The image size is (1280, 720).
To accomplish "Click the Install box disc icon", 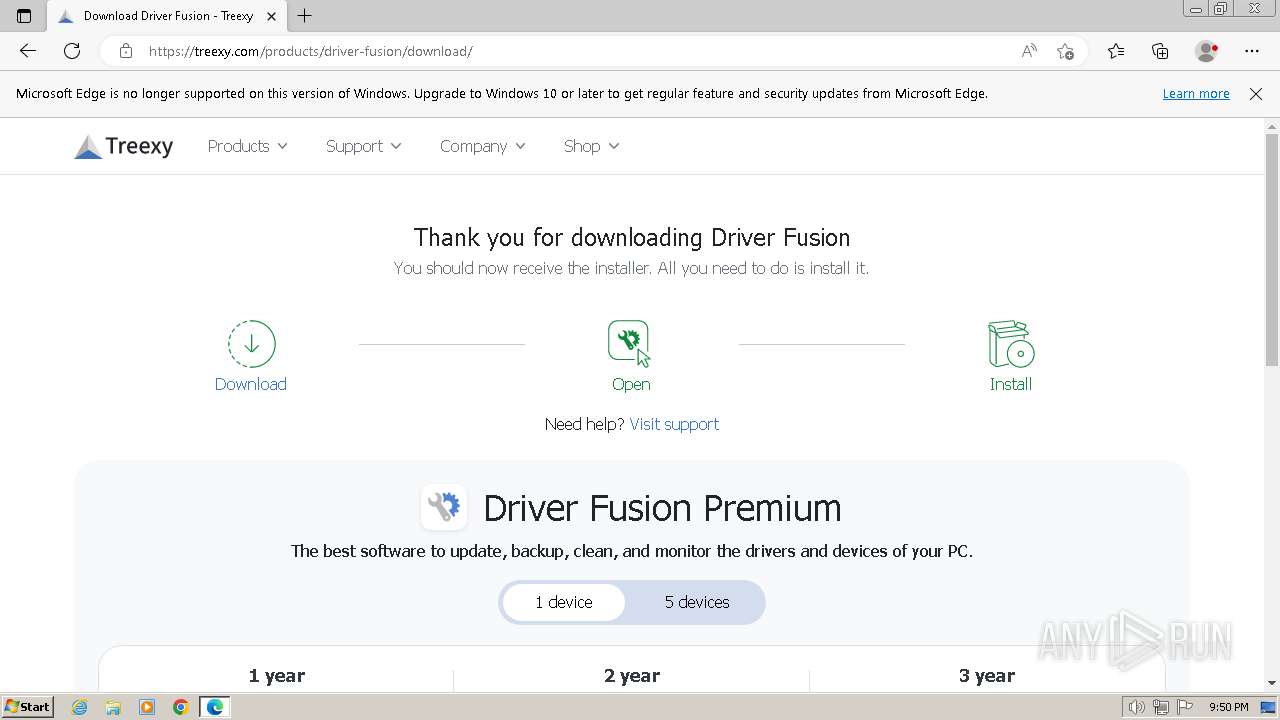I will coord(1011,344).
